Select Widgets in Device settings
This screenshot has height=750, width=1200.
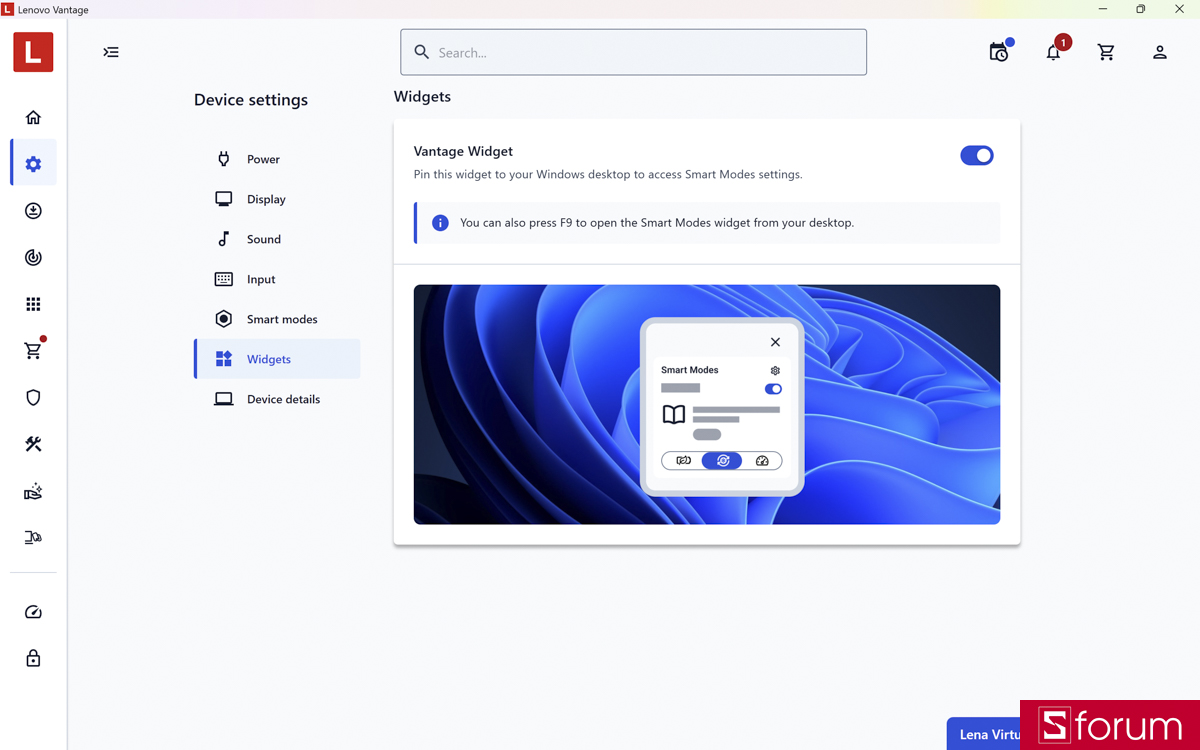point(277,359)
